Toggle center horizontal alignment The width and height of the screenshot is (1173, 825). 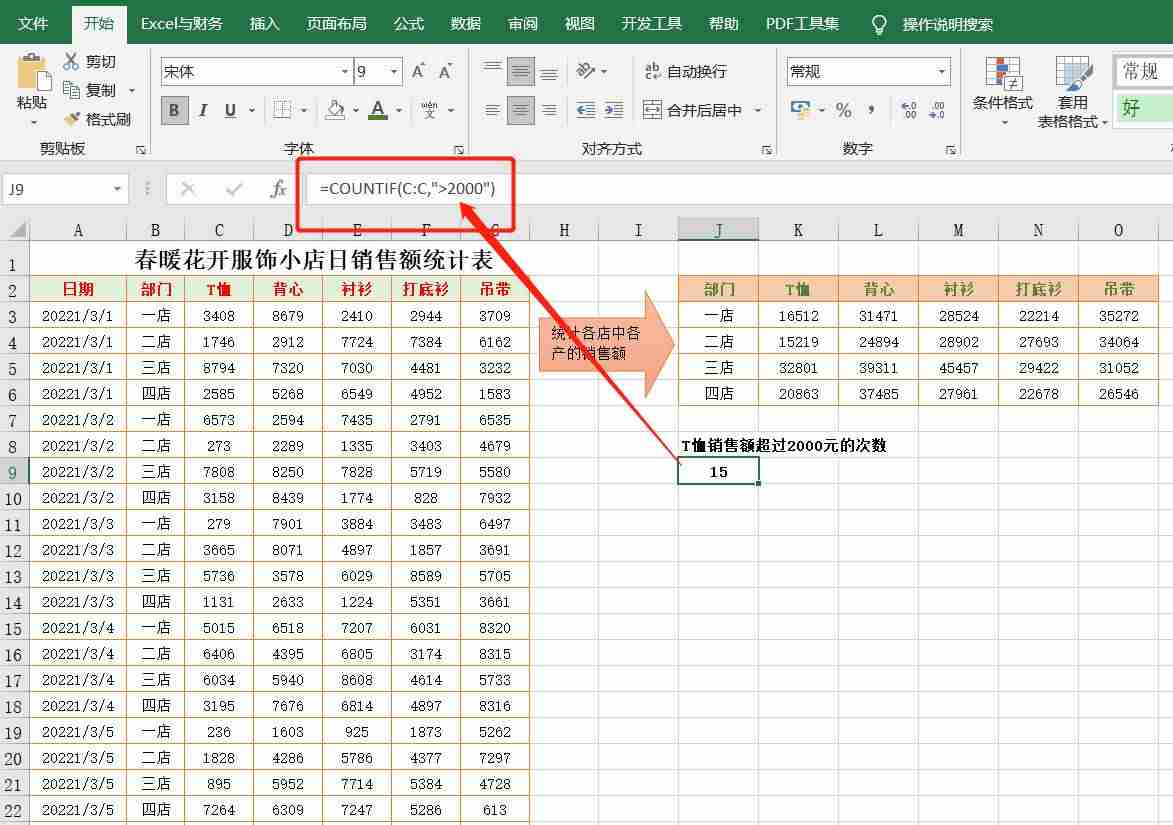click(521, 110)
